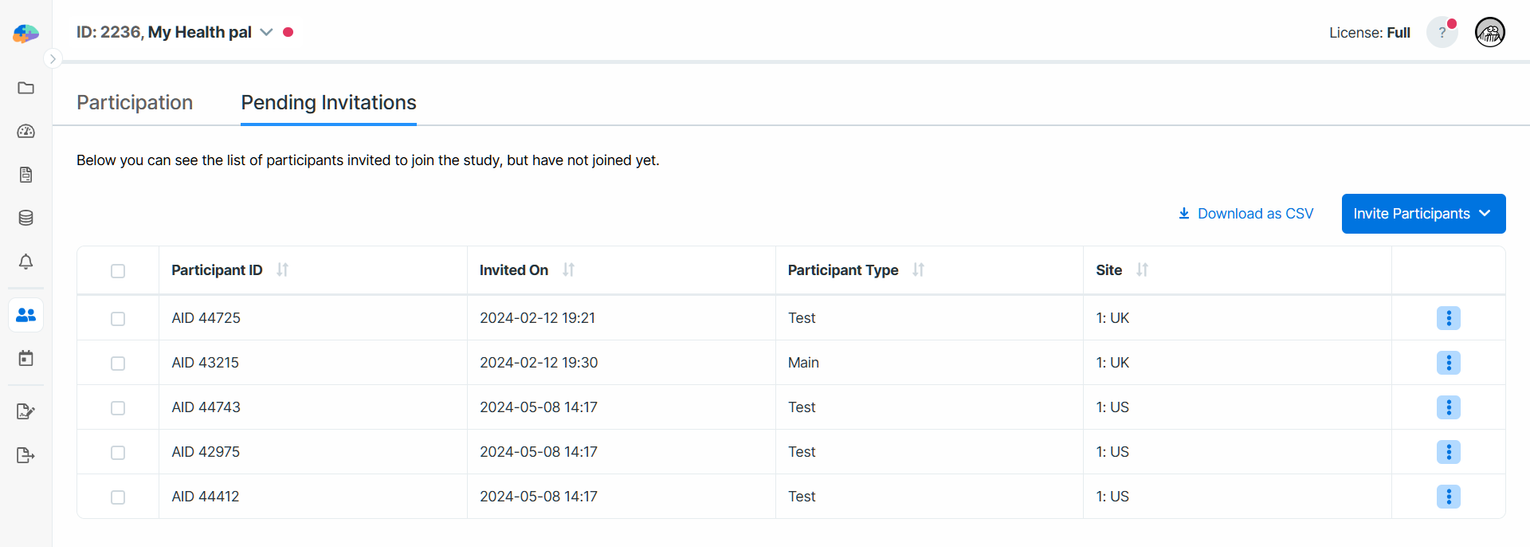Open actions menu for AID 44743
Image resolution: width=1530 pixels, height=547 pixels.
tap(1448, 407)
